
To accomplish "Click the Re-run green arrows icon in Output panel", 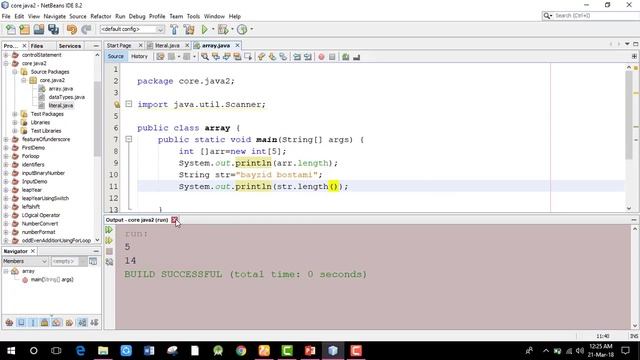I will coord(109,230).
